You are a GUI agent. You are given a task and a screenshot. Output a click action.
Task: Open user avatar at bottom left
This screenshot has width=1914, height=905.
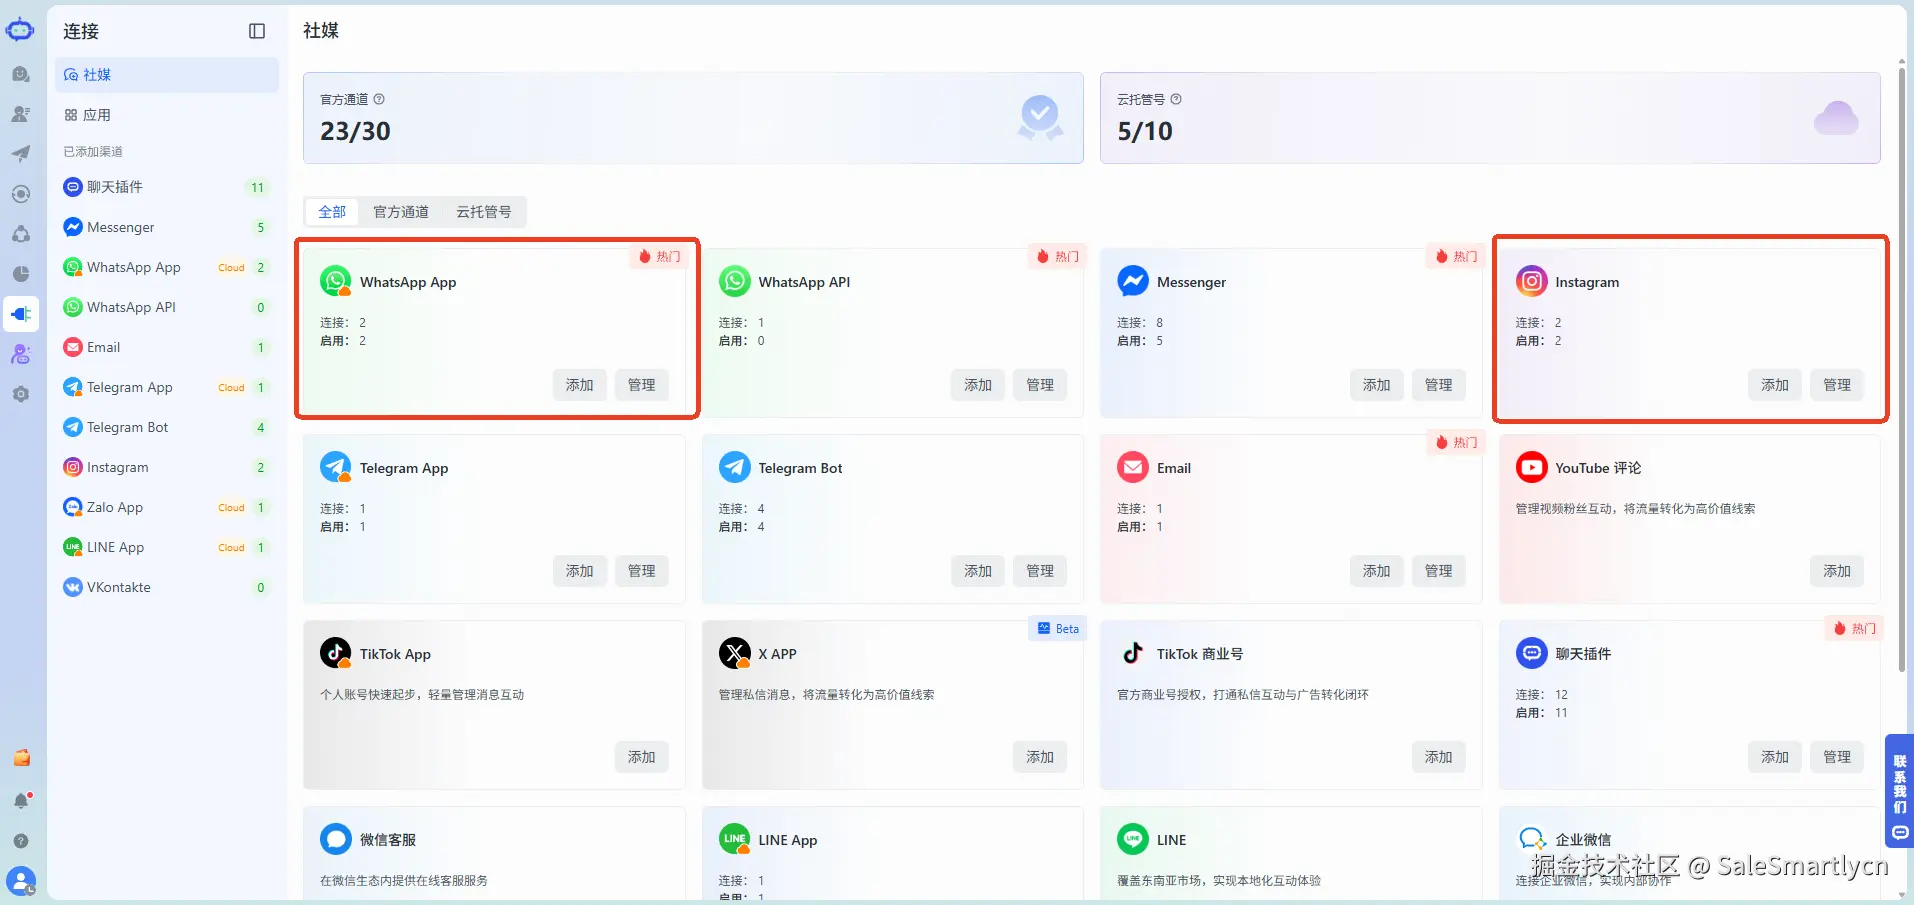(x=21, y=881)
